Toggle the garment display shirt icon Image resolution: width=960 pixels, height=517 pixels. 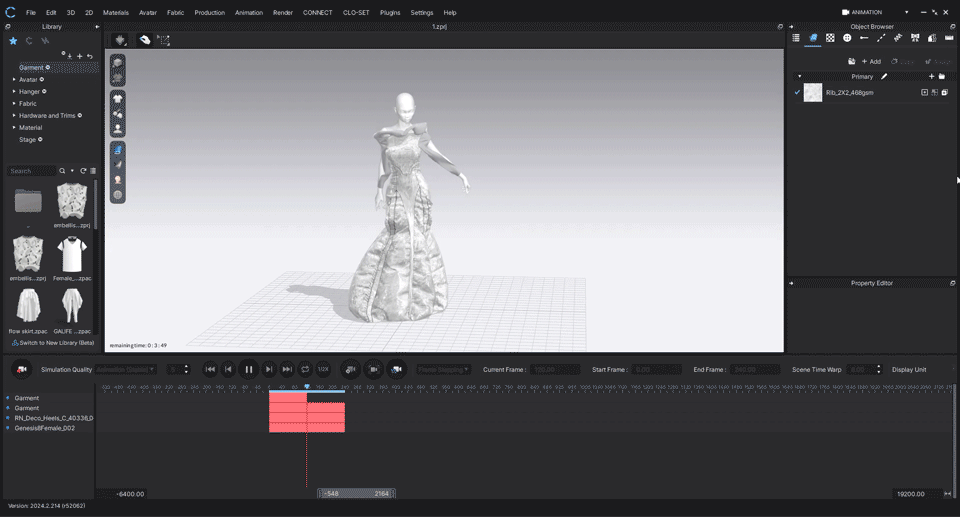118,99
